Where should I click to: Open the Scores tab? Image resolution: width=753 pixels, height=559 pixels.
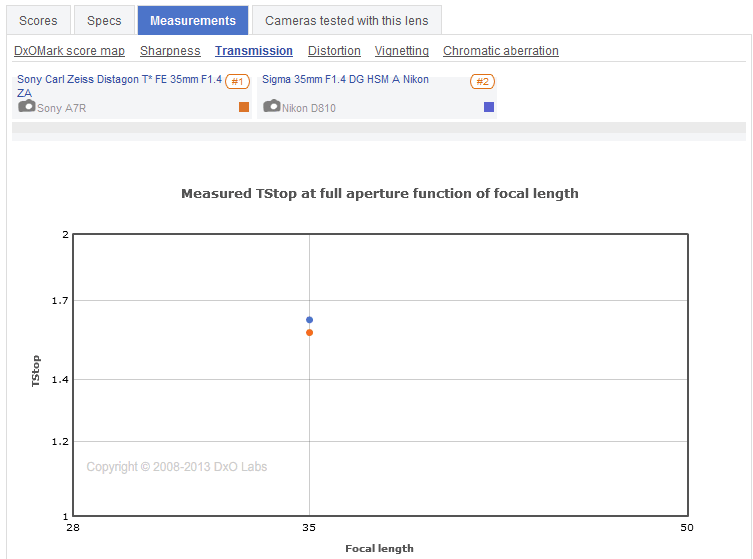[39, 20]
